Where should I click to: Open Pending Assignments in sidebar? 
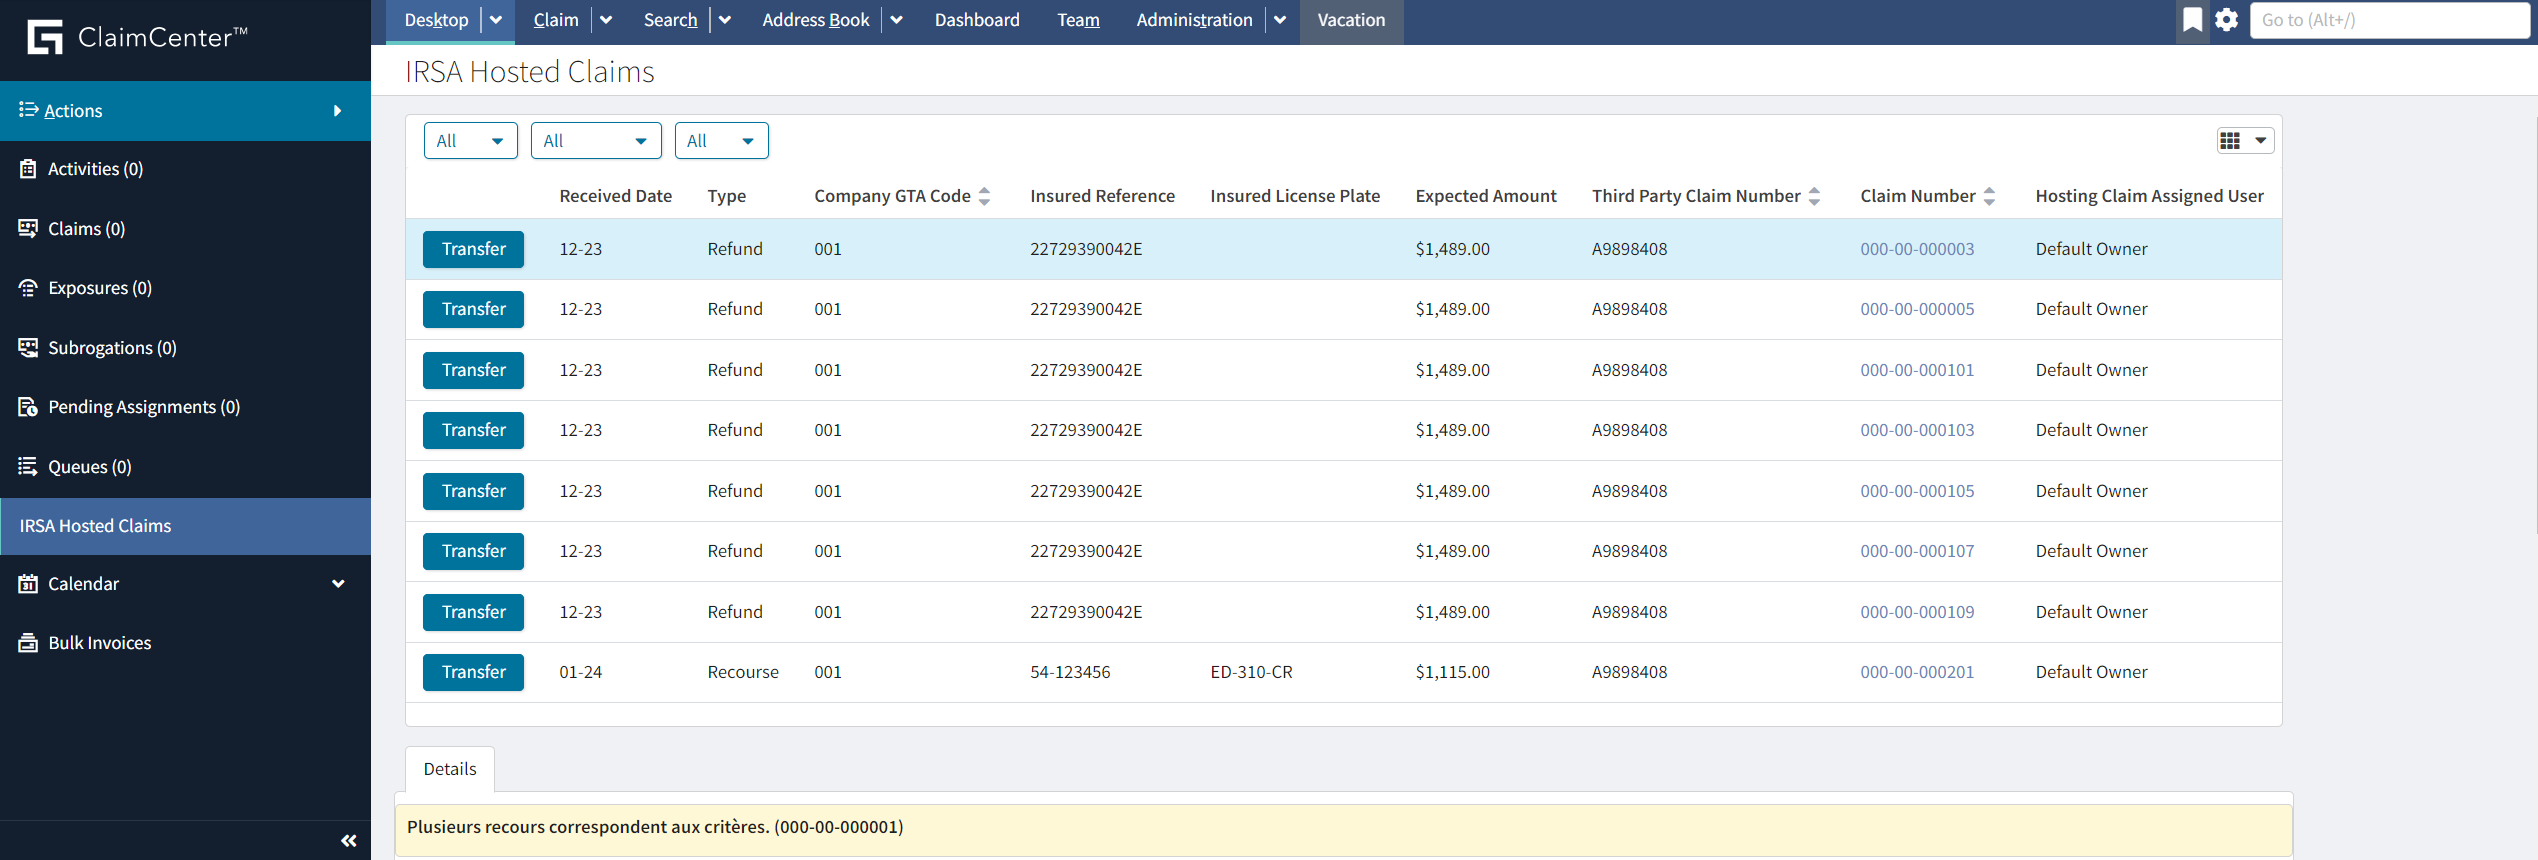(143, 407)
